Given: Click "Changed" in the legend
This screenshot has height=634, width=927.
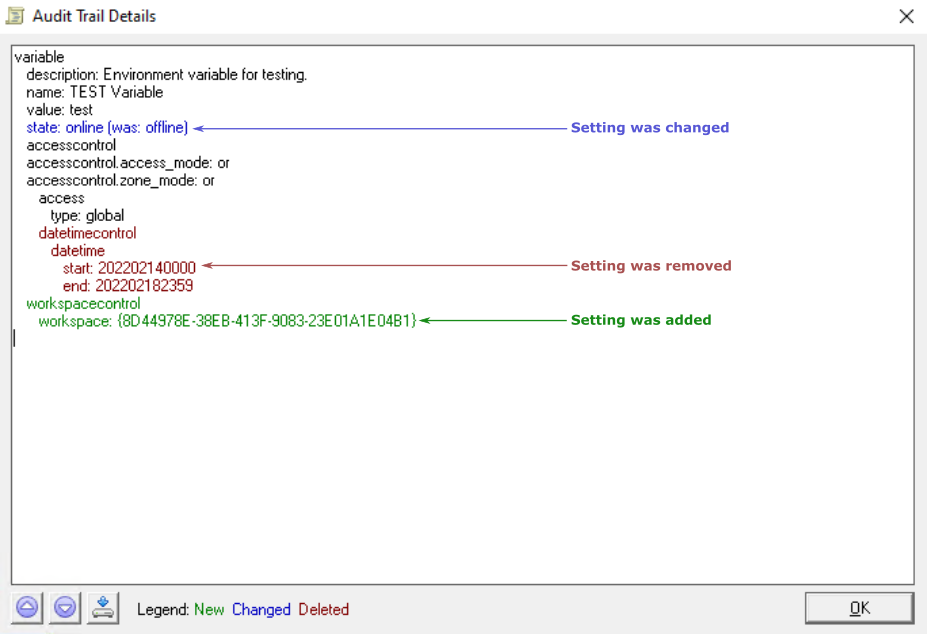Looking at the screenshot, I should (261, 609).
